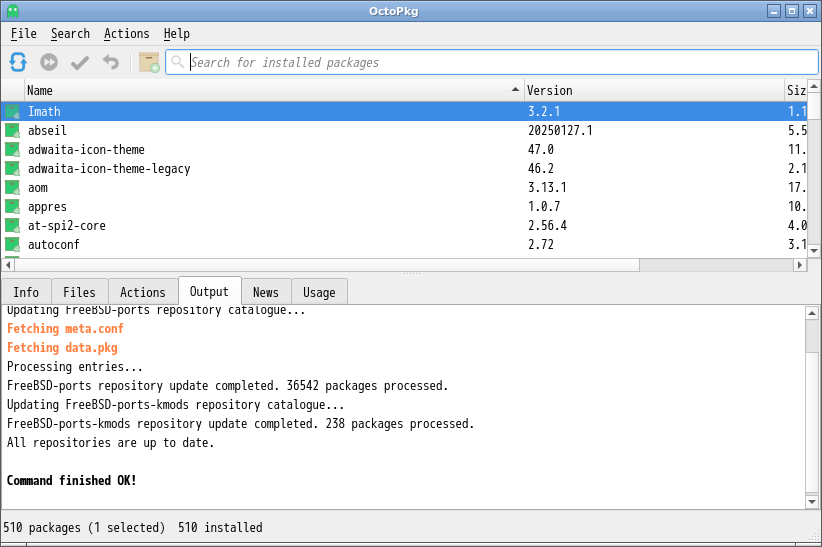The width and height of the screenshot is (822, 547).
Task: Click the Cancel undo arrow toolbar icon
Action: (111, 62)
